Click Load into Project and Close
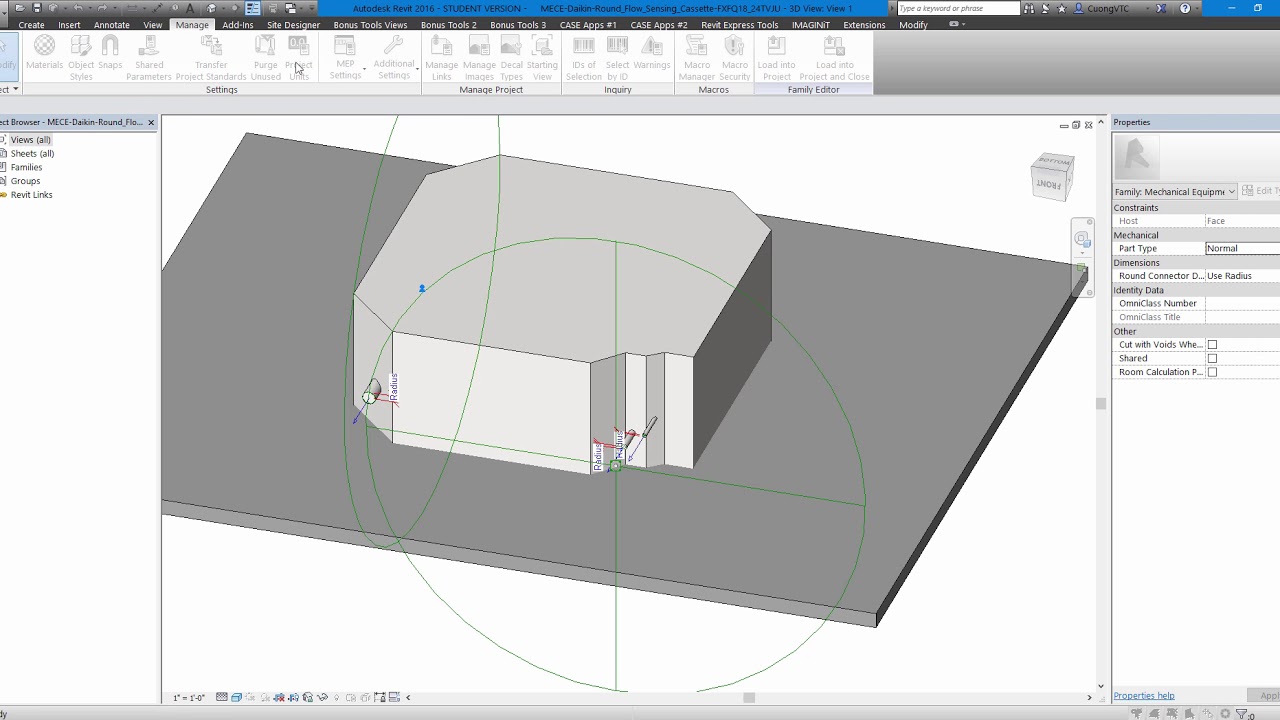The image size is (1280, 720). [834, 58]
